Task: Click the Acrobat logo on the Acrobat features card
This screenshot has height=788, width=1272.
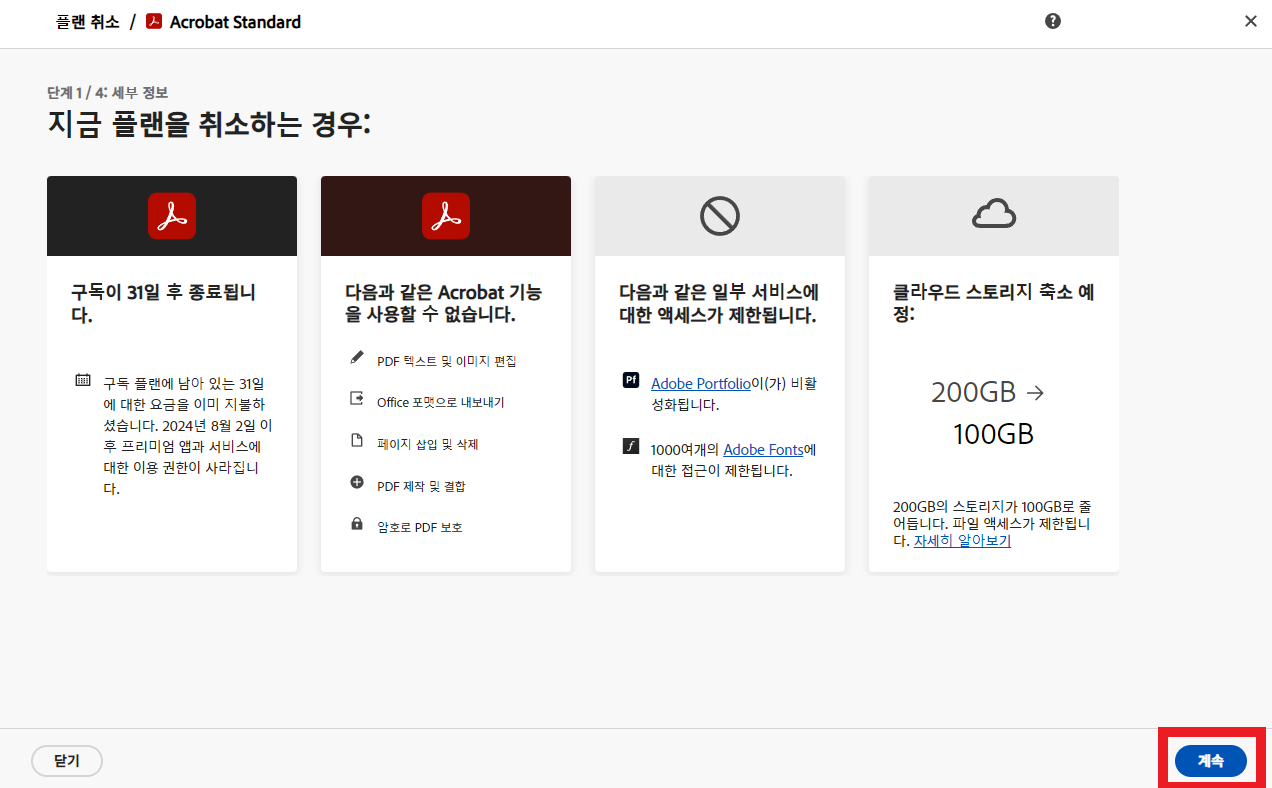Action: [x=446, y=216]
